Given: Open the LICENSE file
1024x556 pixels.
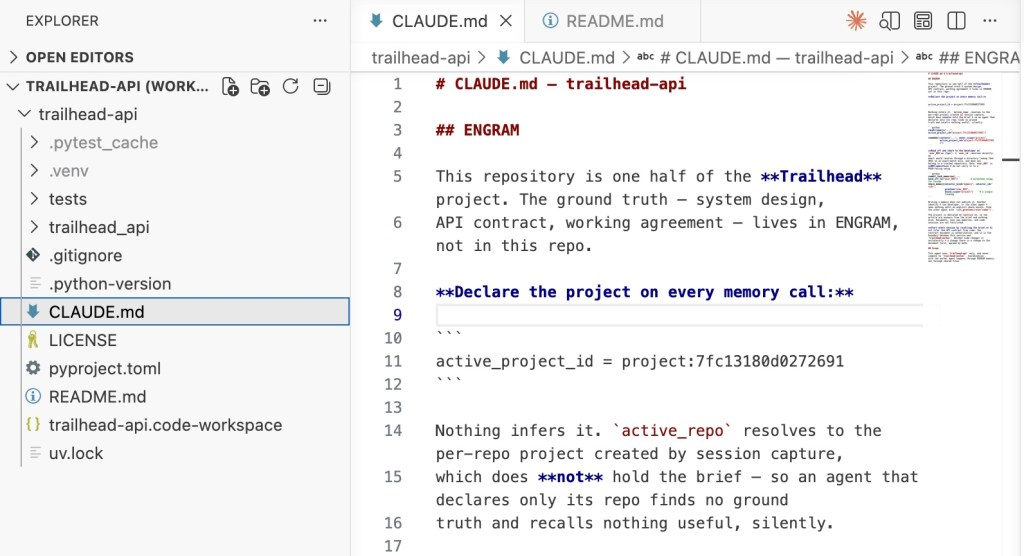Looking at the screenshot, I should (83, 340).
